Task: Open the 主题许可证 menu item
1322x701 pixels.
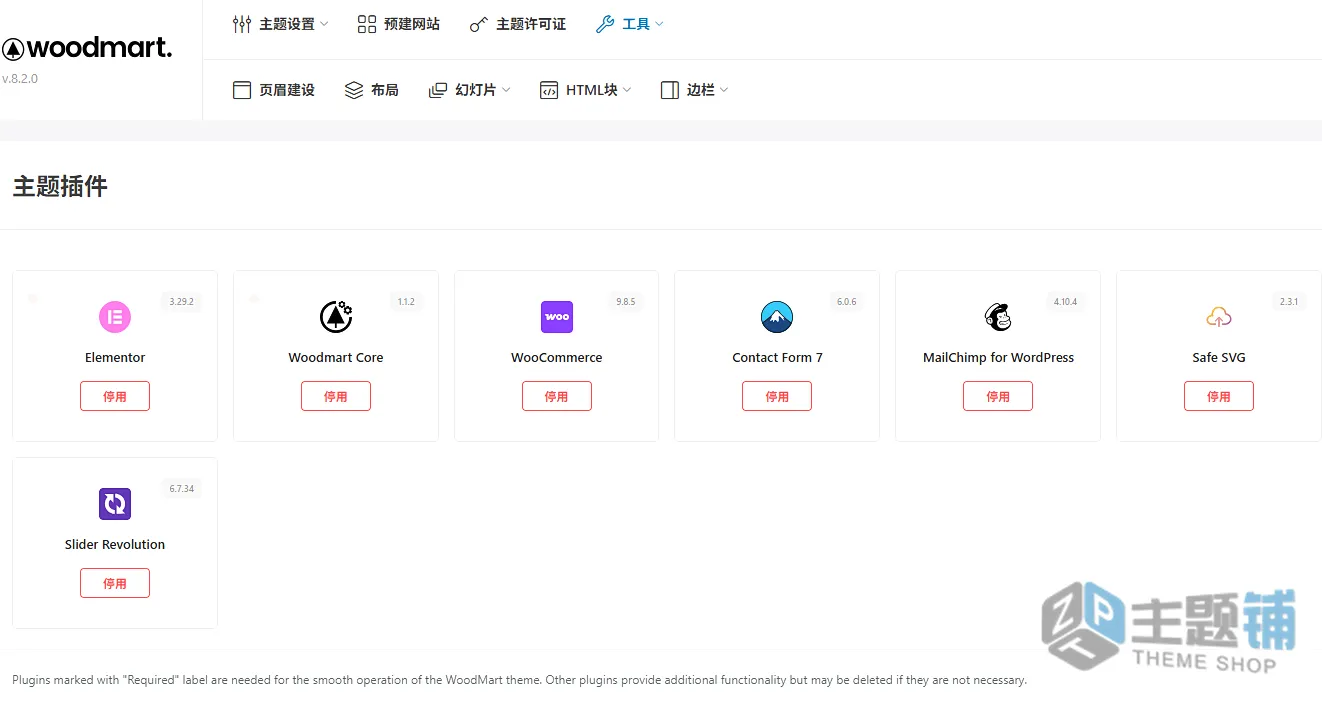Action: tap(531, 24)
